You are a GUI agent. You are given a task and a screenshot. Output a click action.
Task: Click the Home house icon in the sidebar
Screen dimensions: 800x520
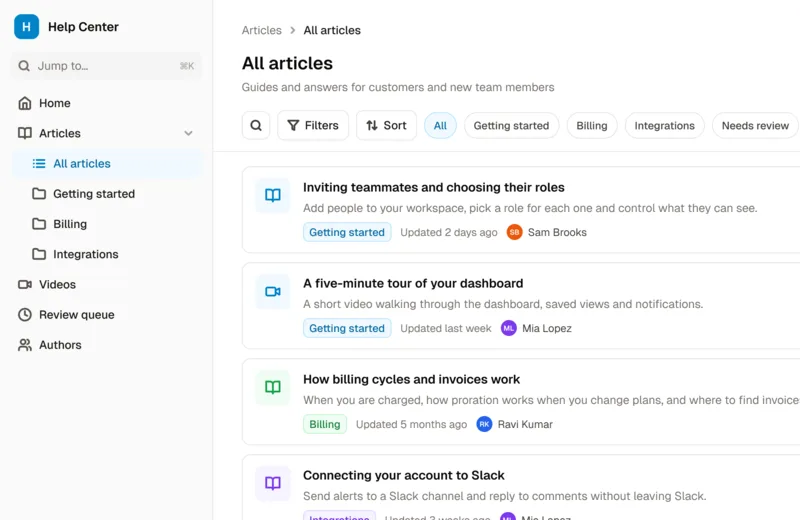[x=24, y=103]
